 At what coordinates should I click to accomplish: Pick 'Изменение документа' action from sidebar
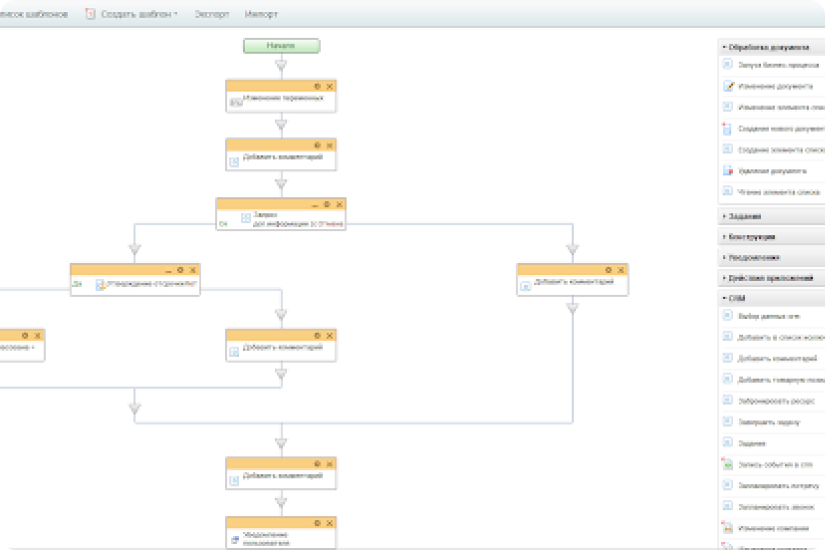point(772,86)
